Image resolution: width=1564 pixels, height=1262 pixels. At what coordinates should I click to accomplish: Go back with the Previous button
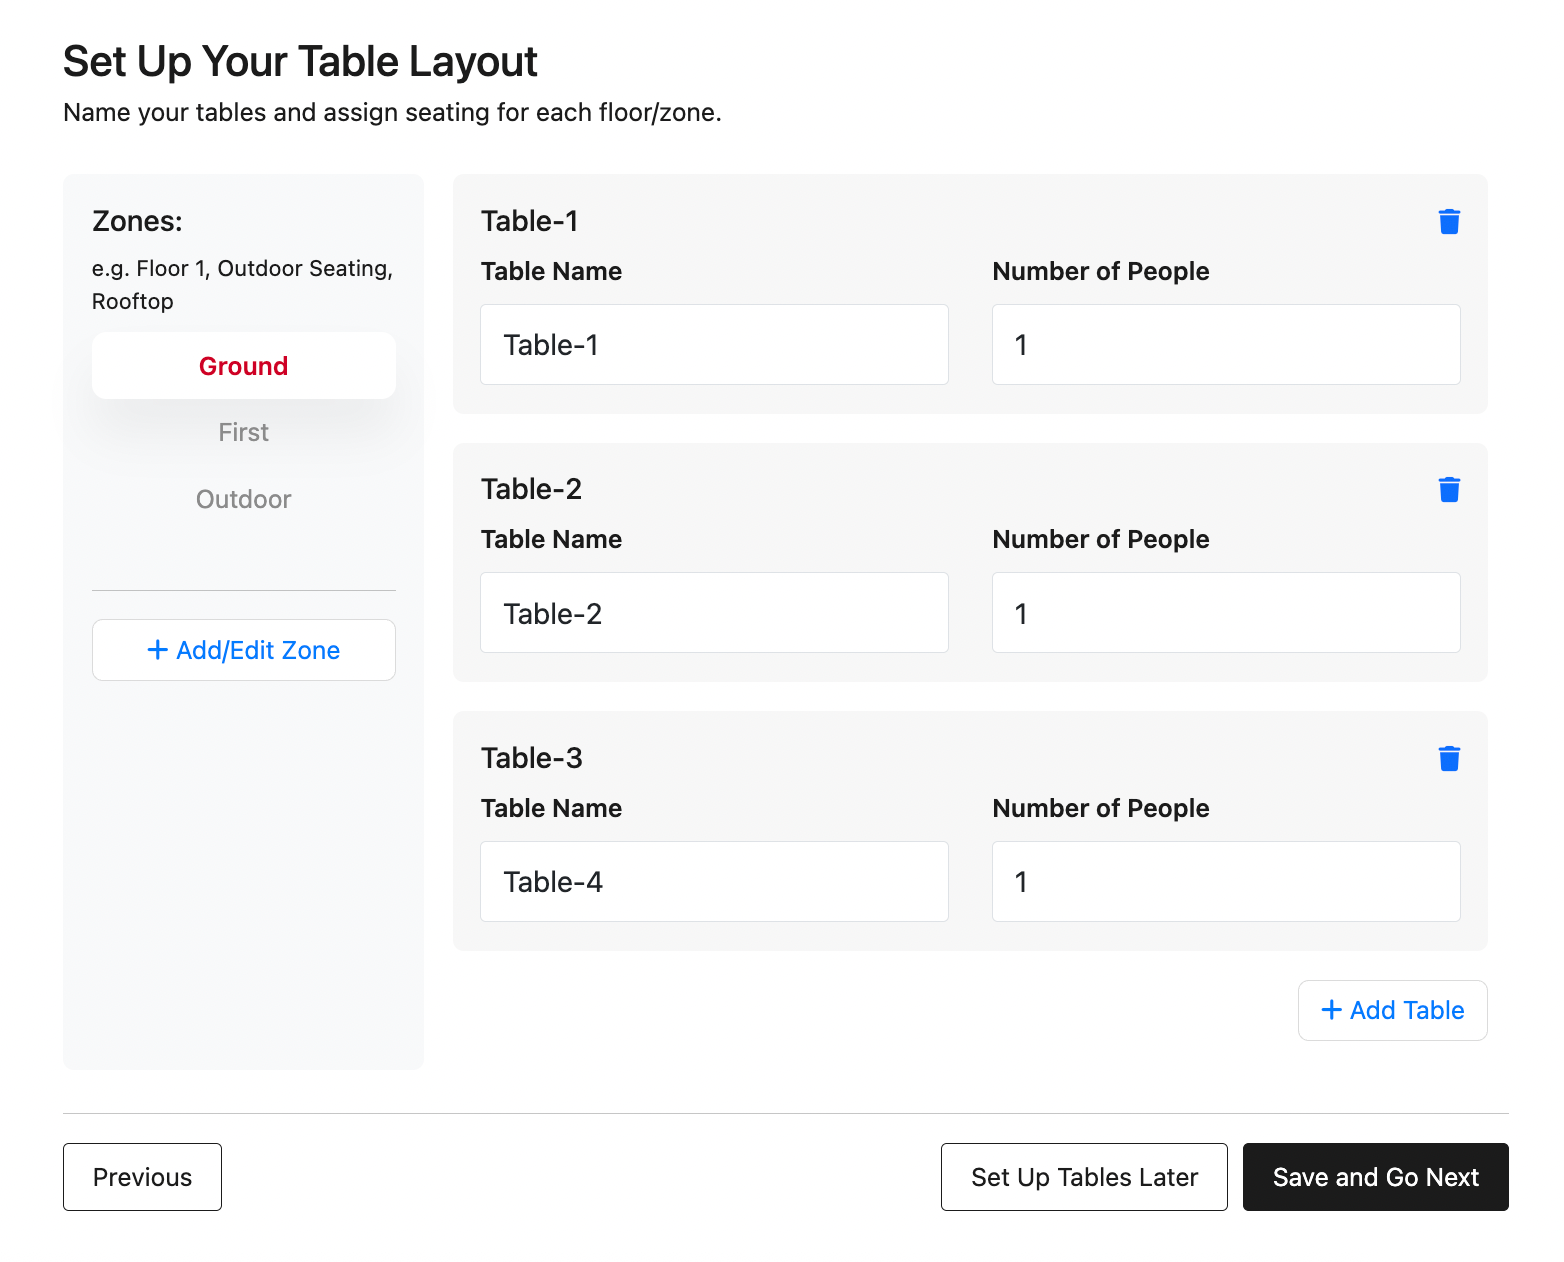142,1177
